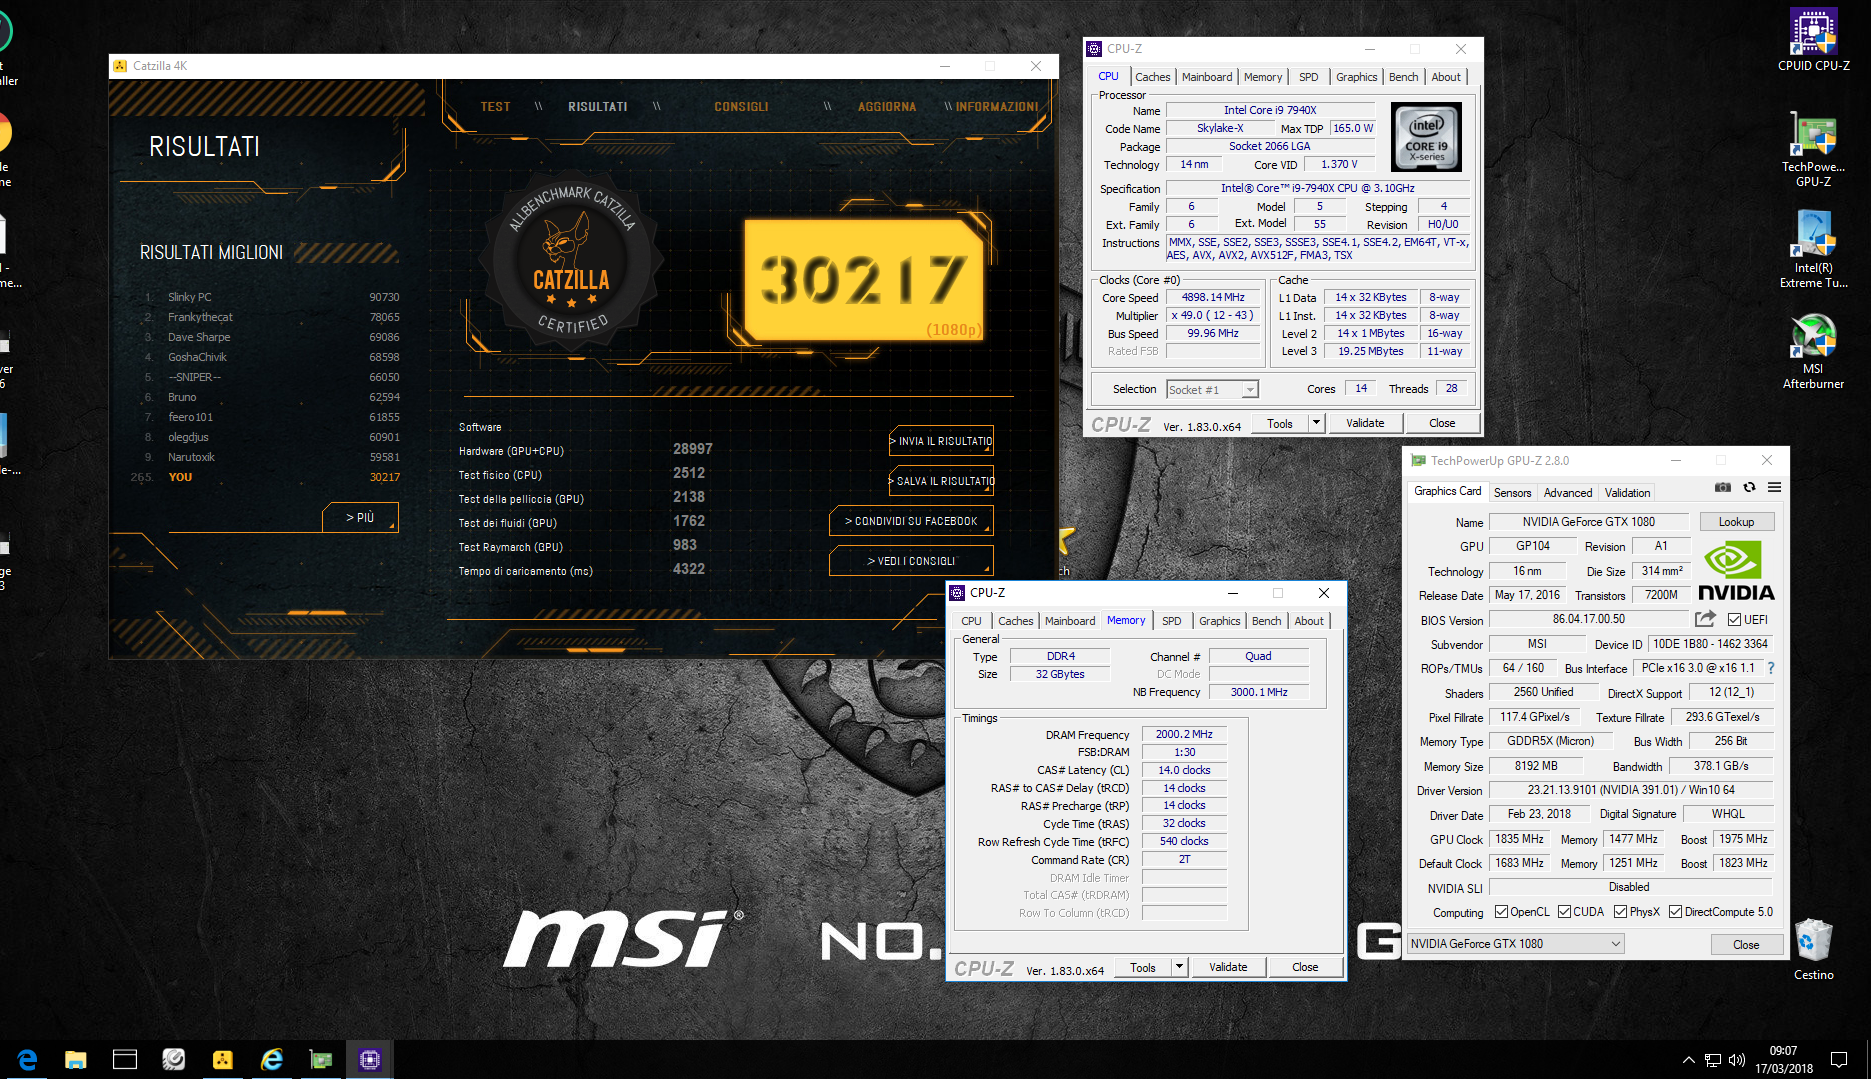The width and height of the screenshot is (1871, 1079).
Task: Open MSI Afterburner desktop shortcut
Action: [x=1813, y=350]
